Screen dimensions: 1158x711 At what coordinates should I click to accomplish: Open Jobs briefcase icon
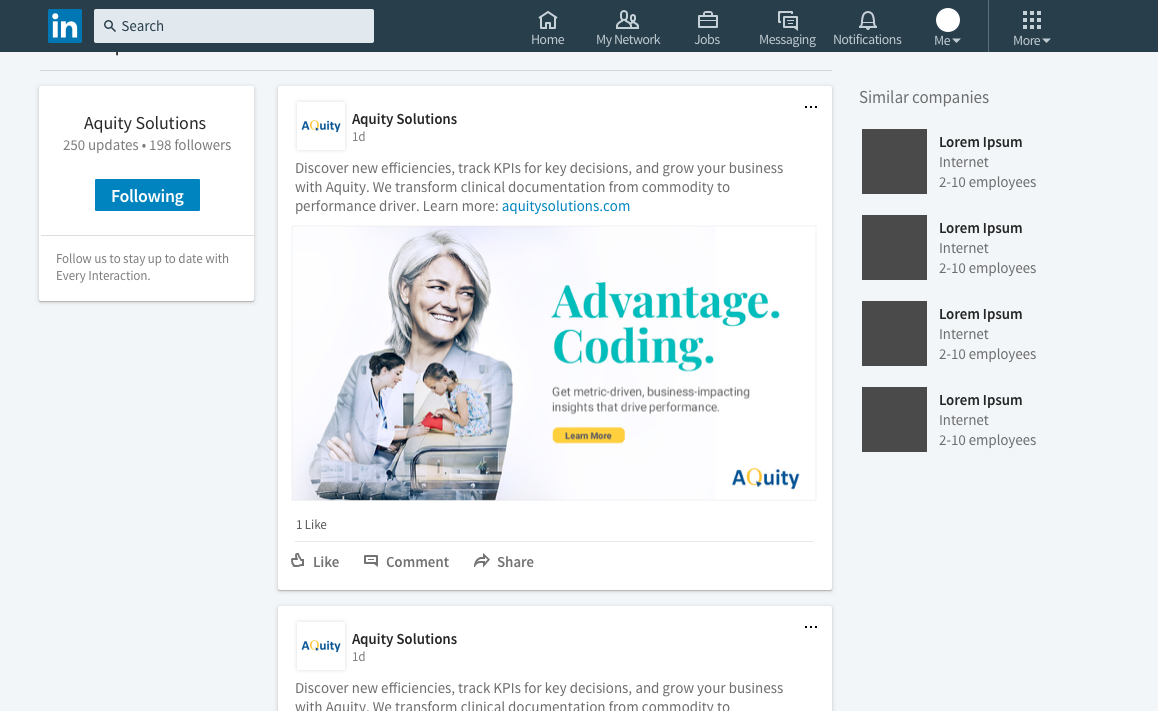click(707, 19)
